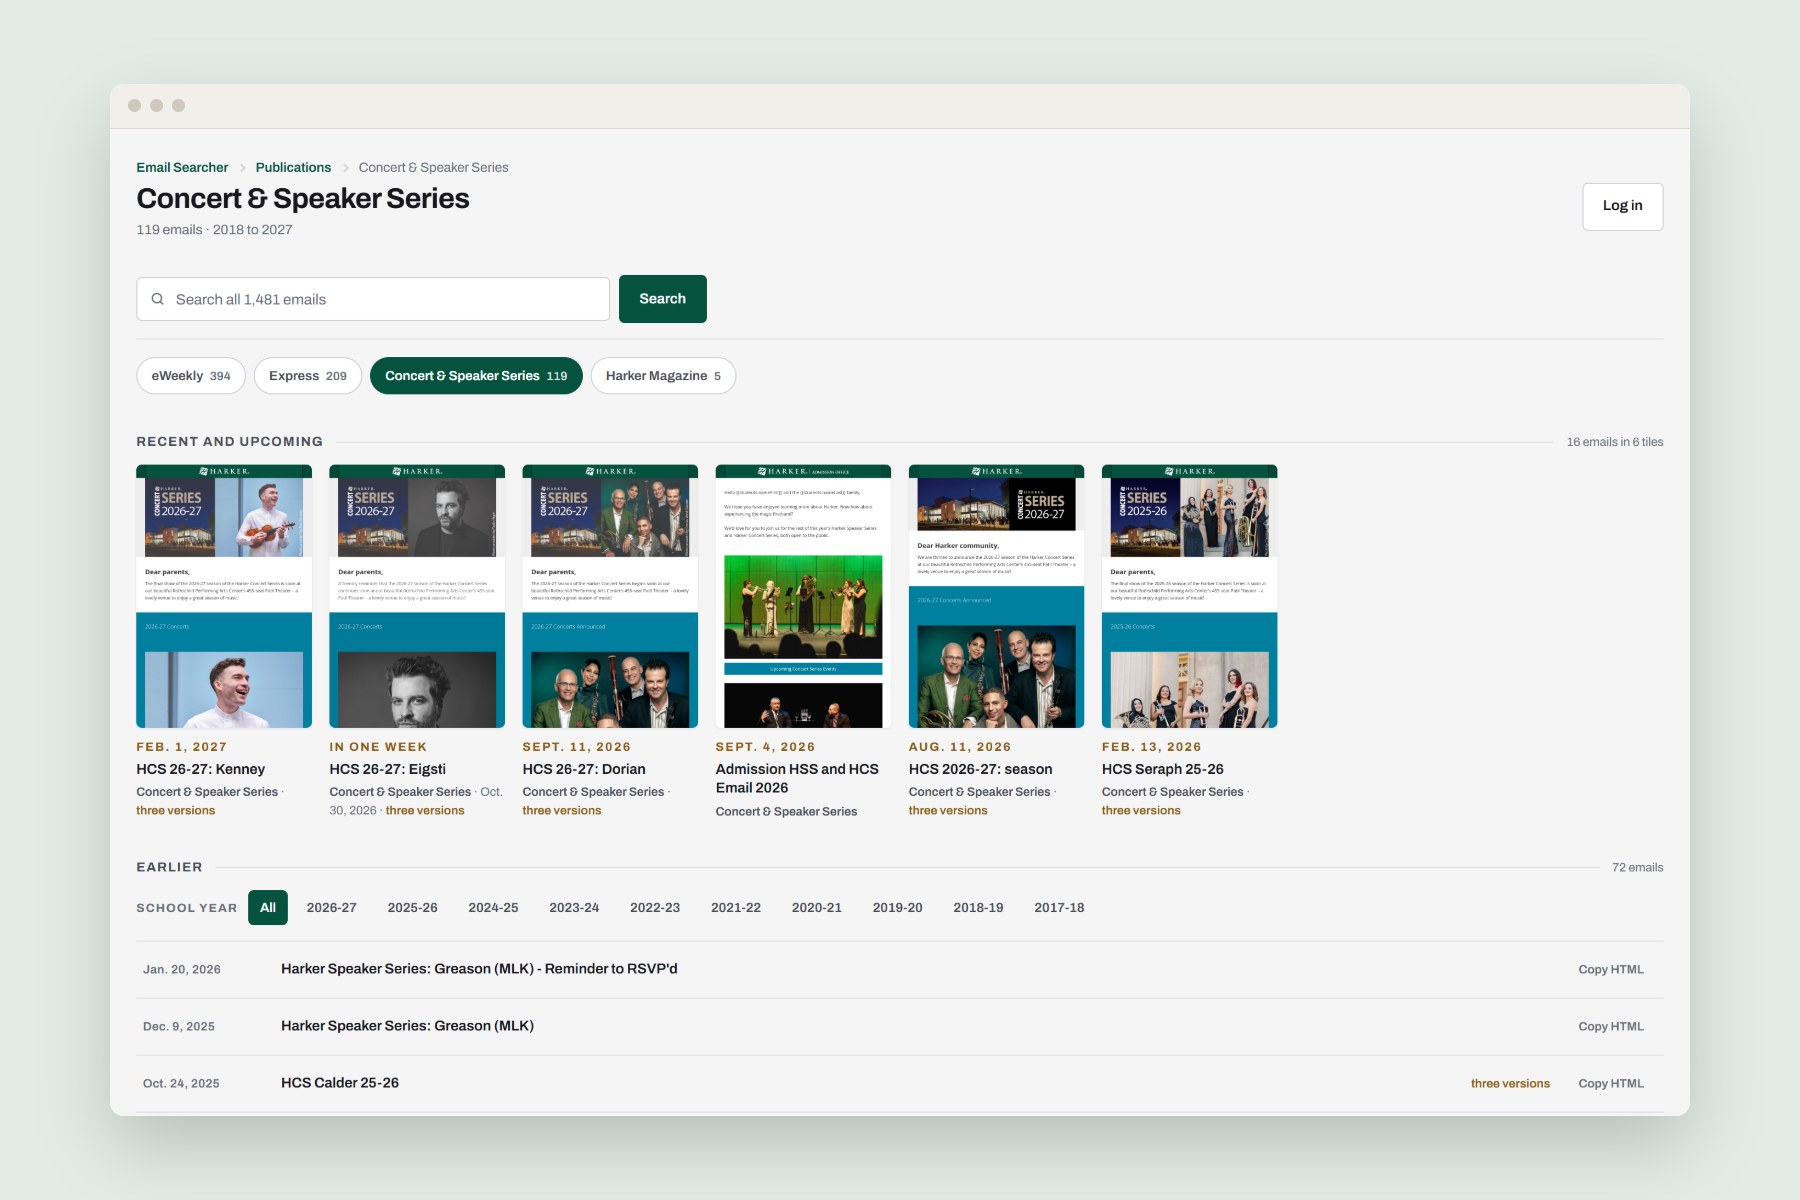The height and width of the screenshot is (1200, 1800).
Task: Focus the Search all 1,481 emails field
Action: (x=373, y=299)
